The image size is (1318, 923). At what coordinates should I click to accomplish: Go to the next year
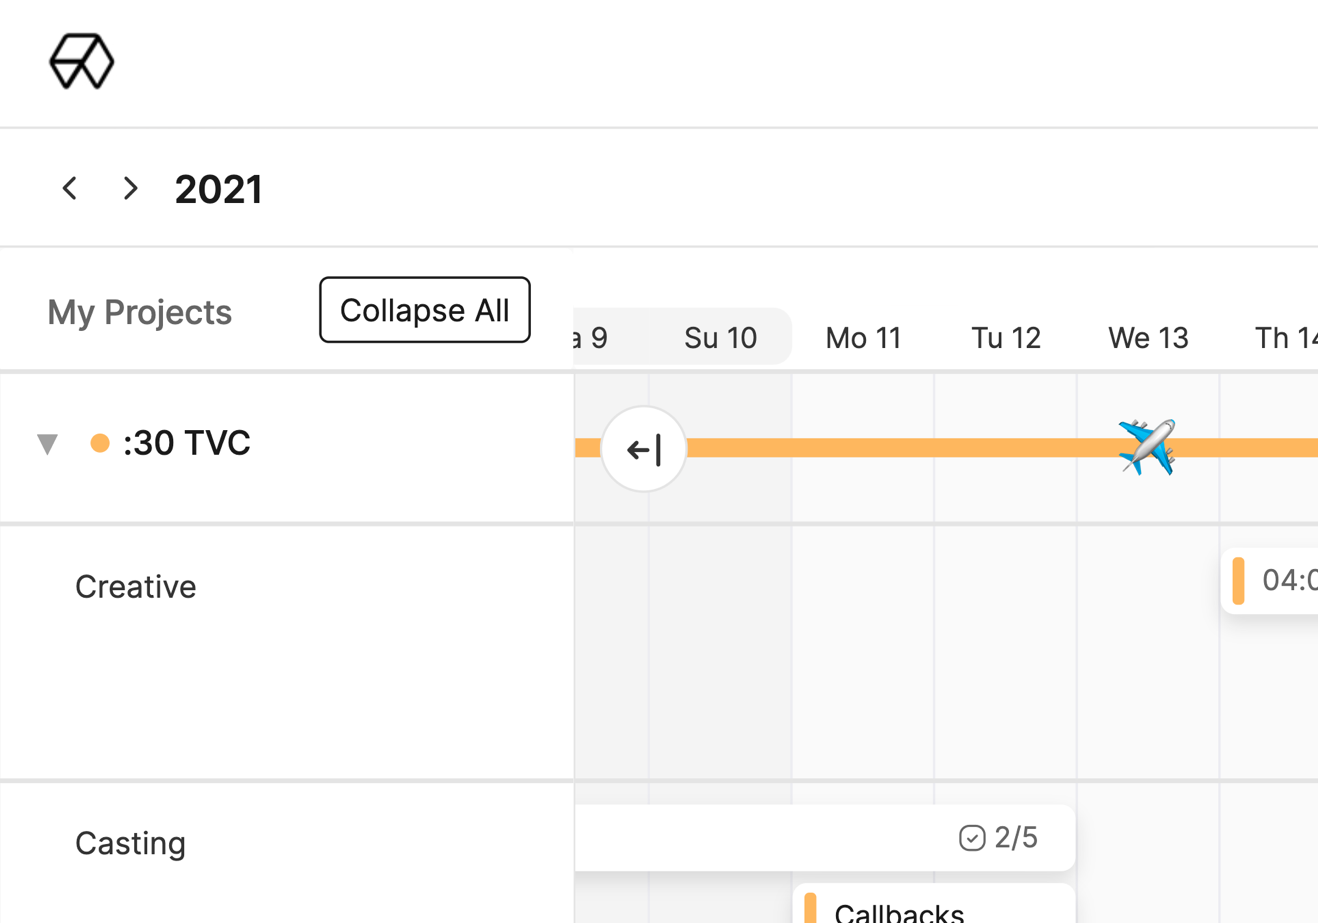click(130, 188)
